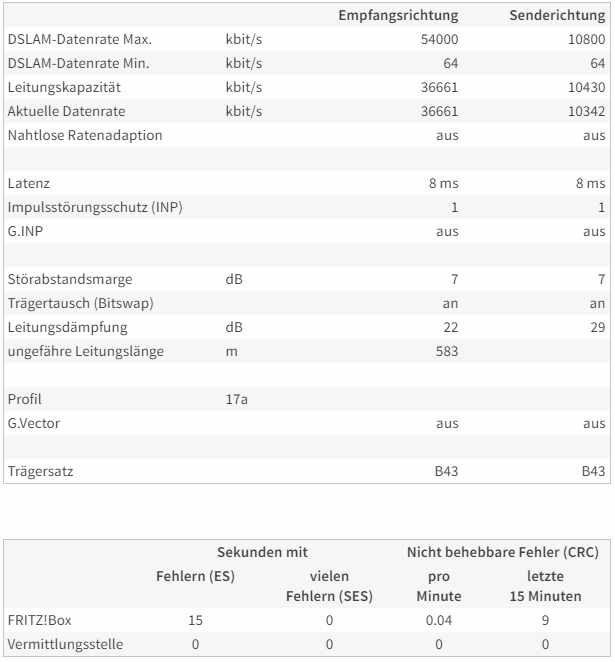
Task: Select the Empfangsrichtung column header
Action: (x=398, y=16)
